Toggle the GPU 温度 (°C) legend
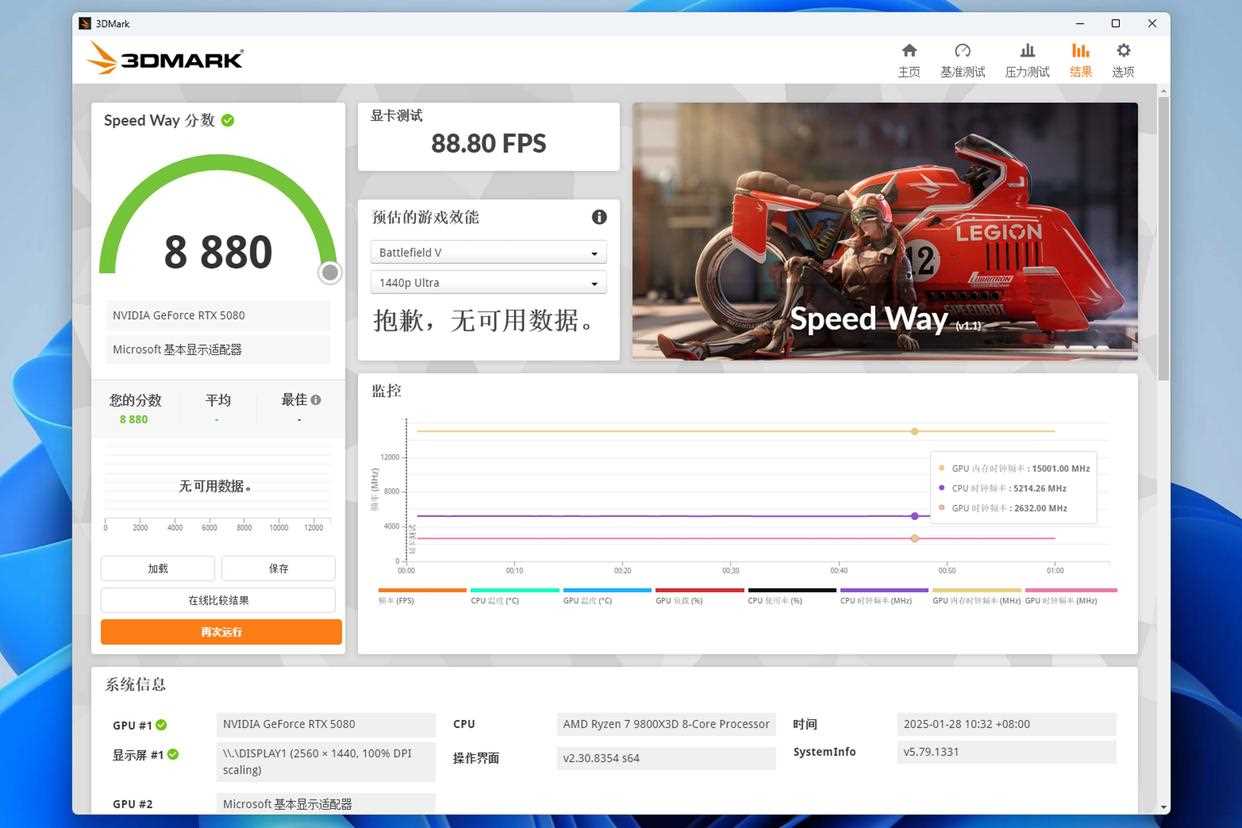This screenshot has height=828, width=1242. 607,595
